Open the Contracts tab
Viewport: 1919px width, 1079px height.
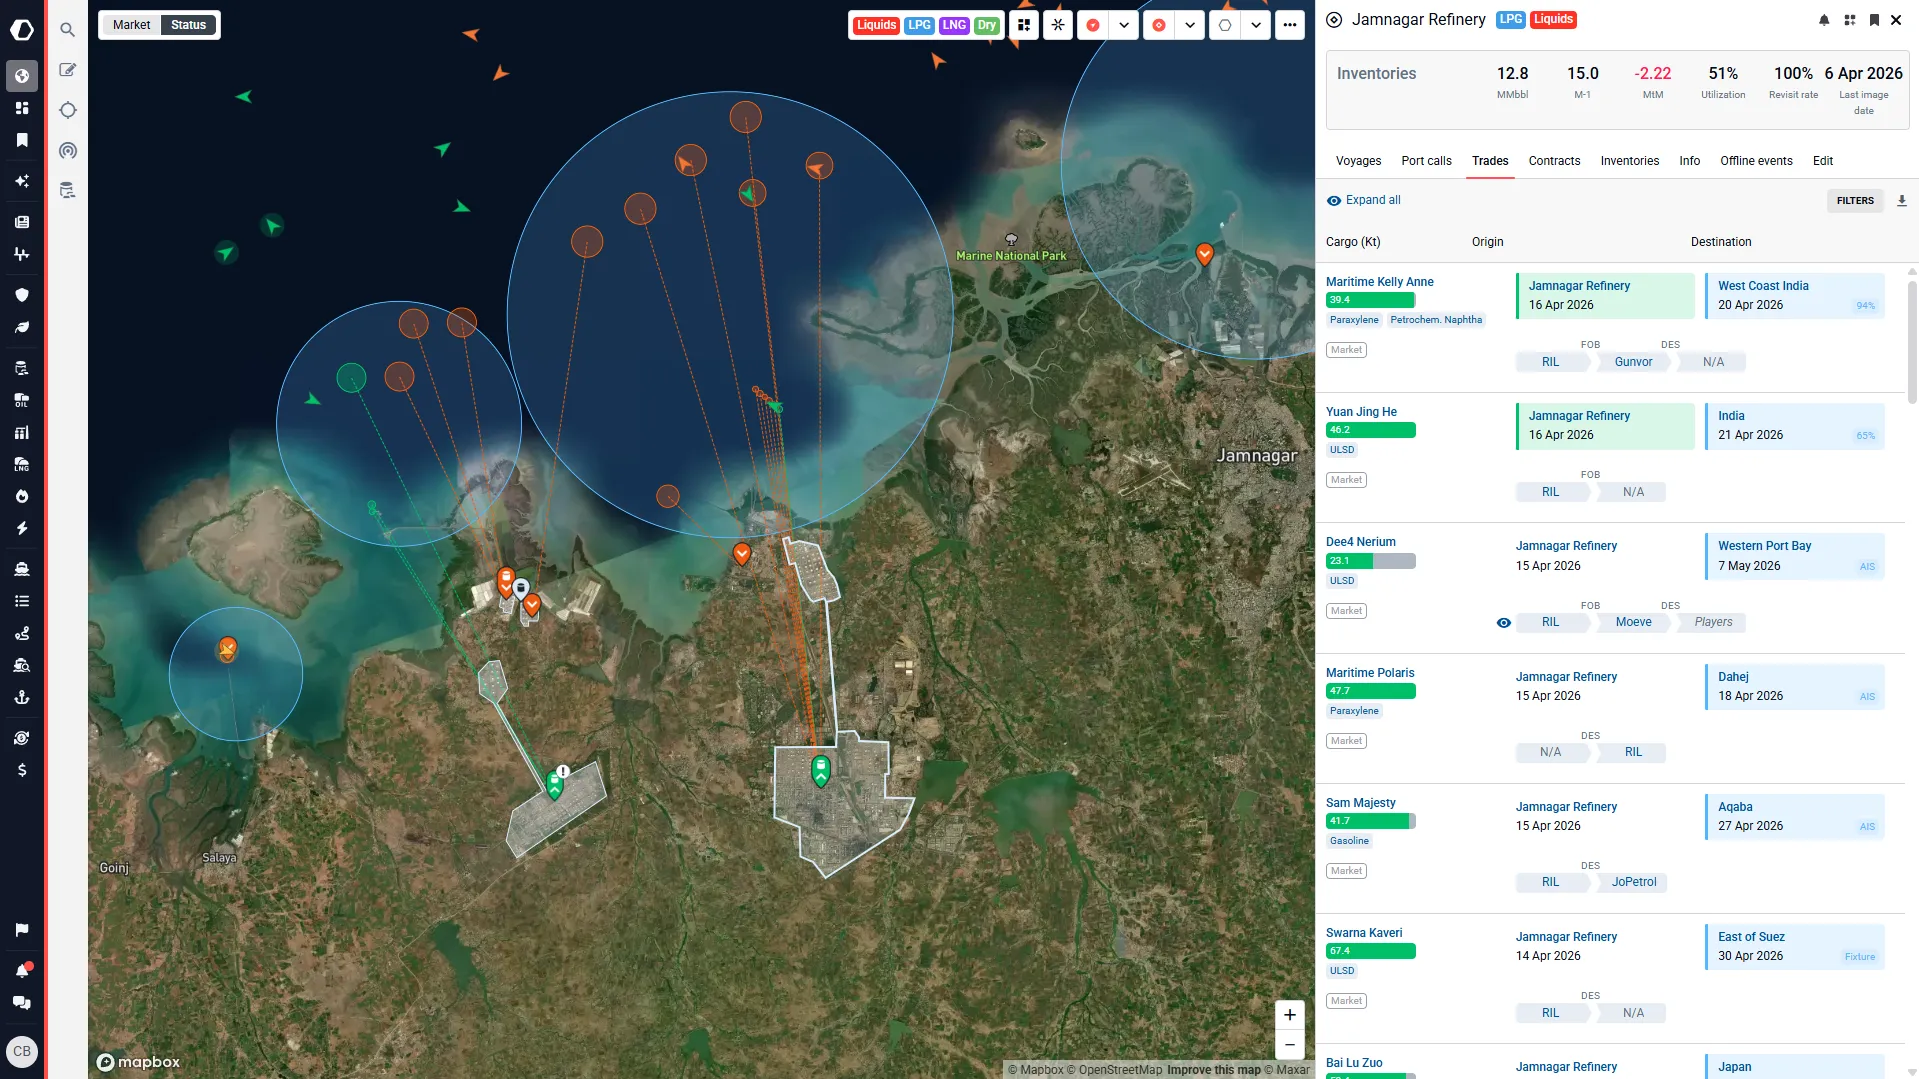[x=1554, y=161]
